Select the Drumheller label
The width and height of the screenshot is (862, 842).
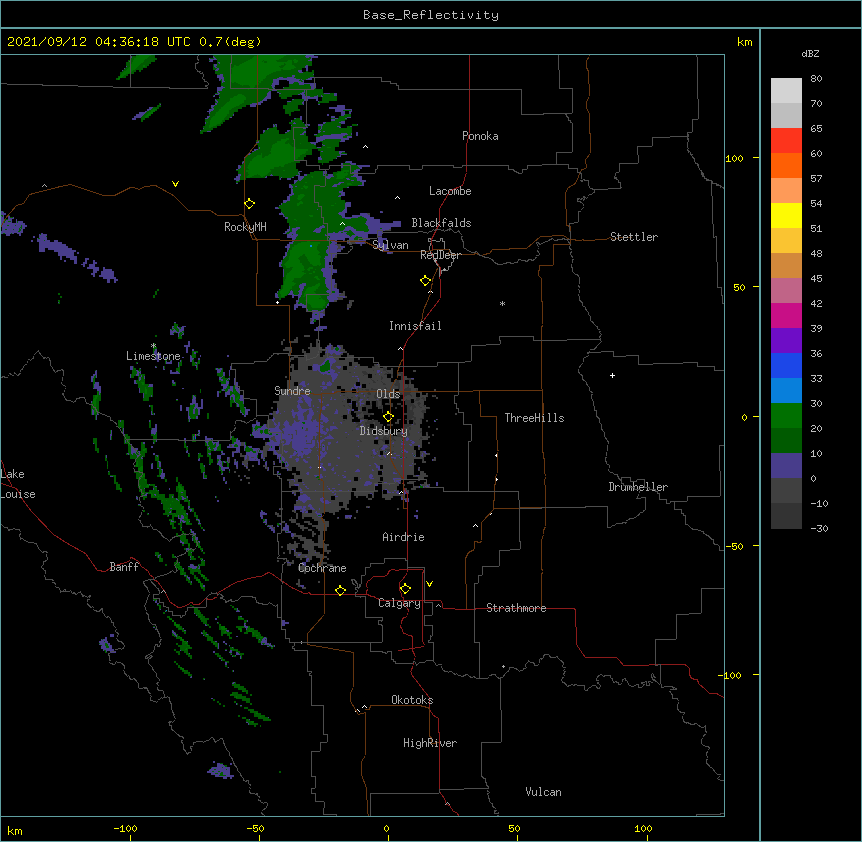(x=638, y=487)
